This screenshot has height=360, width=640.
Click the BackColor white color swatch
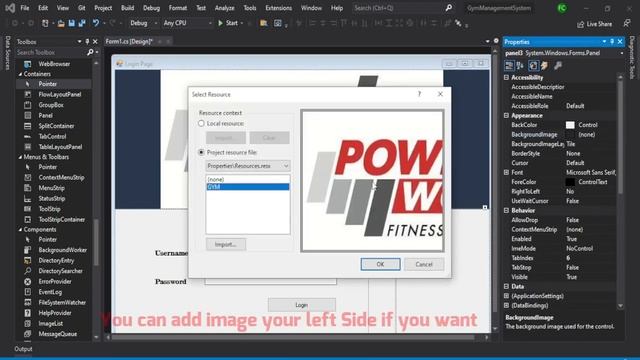(570, 125)
